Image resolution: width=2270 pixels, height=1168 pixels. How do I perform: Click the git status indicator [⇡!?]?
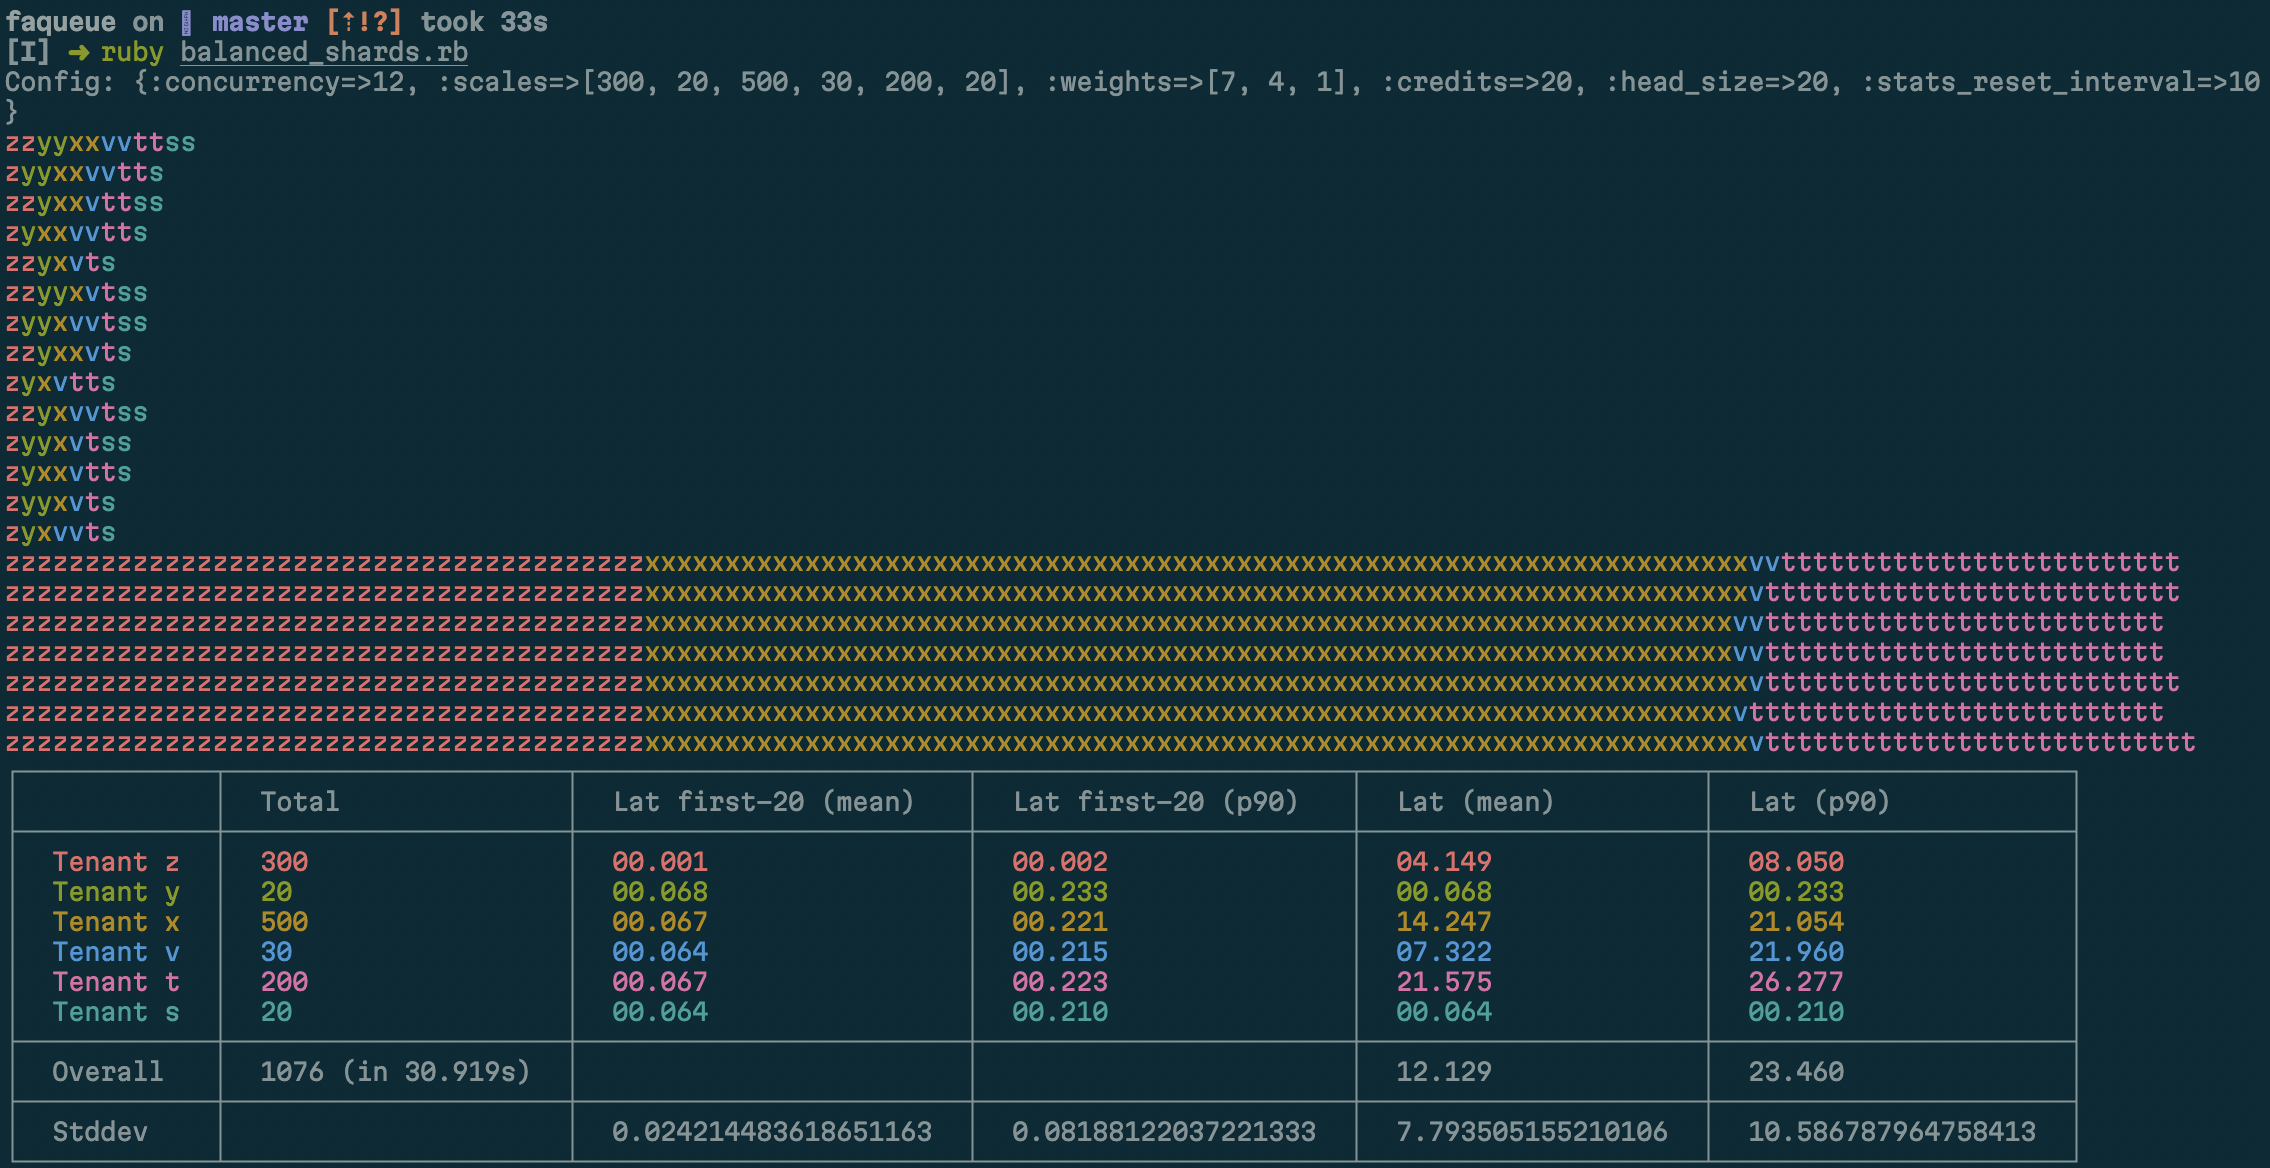[x=364, y=22]
